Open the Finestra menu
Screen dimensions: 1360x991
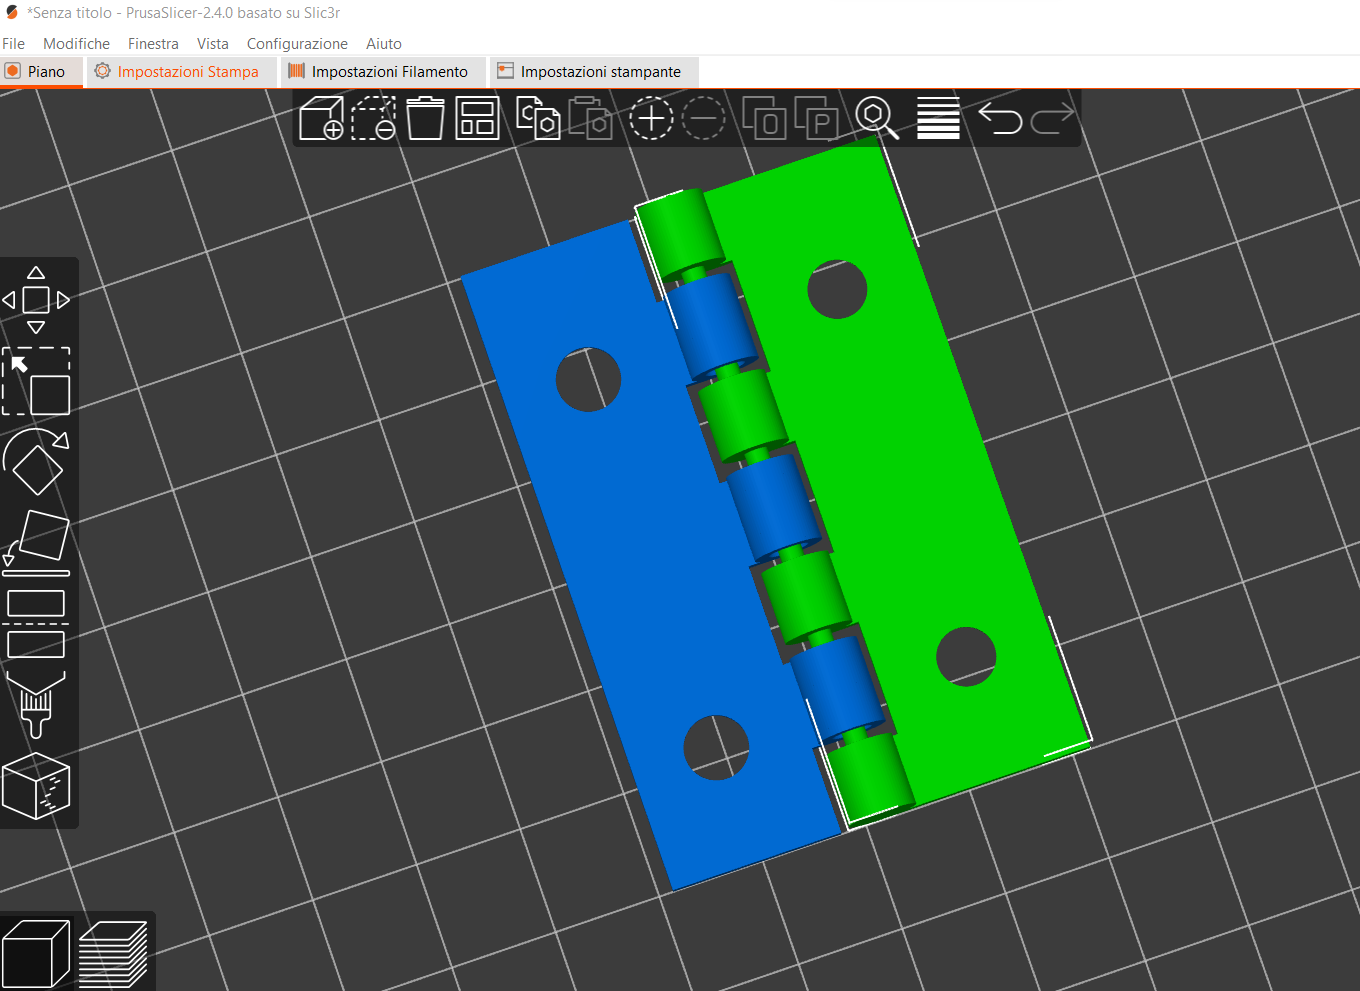click(x=153, y=44)
